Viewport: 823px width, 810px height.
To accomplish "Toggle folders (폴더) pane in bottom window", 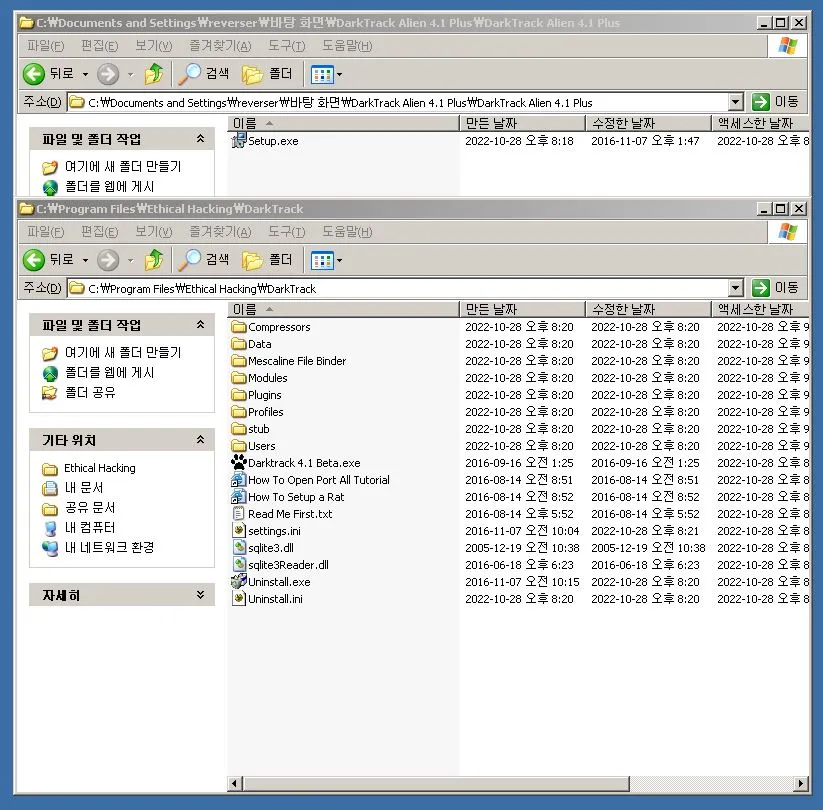I will (x=267, y=260).
